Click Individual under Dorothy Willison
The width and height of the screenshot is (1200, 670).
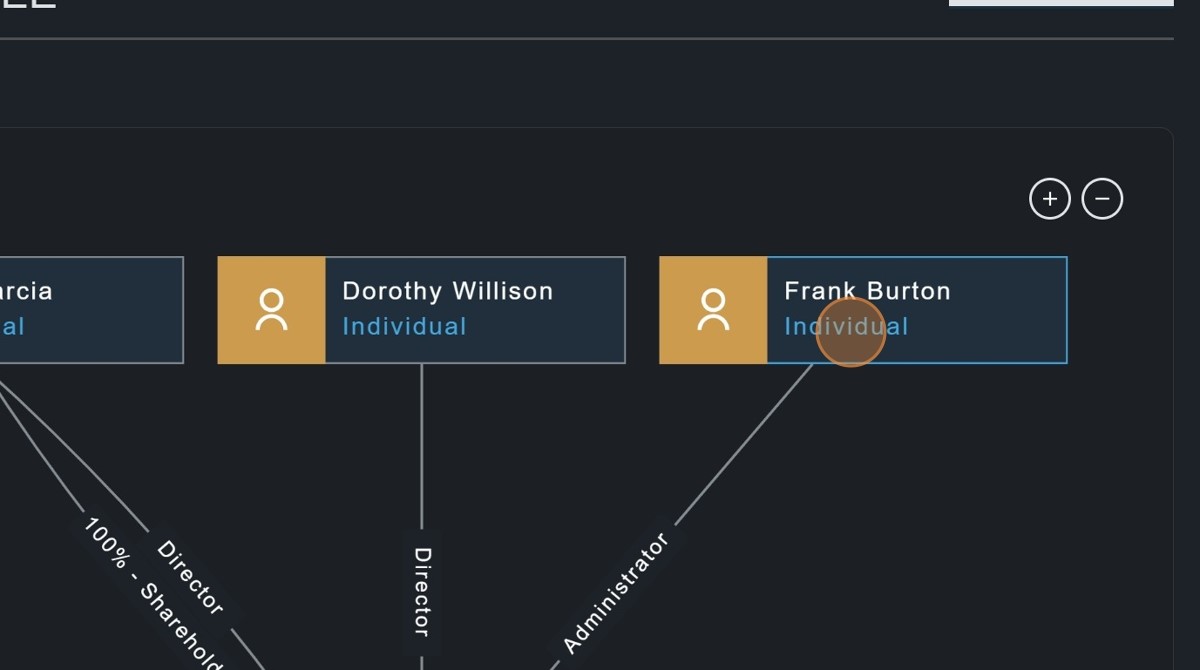pos(404,326)
